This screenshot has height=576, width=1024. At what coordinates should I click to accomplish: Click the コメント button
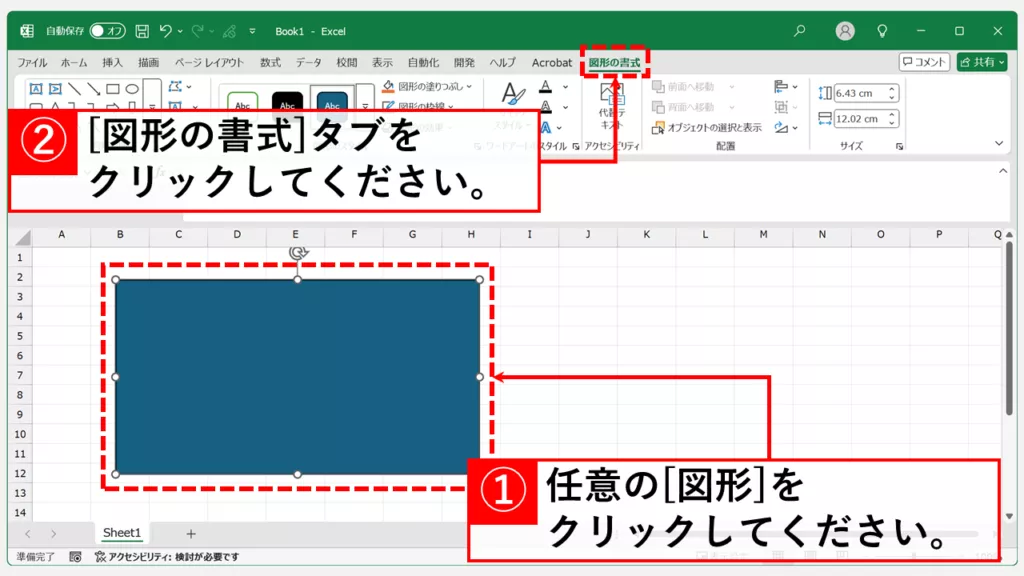(924, 62)
